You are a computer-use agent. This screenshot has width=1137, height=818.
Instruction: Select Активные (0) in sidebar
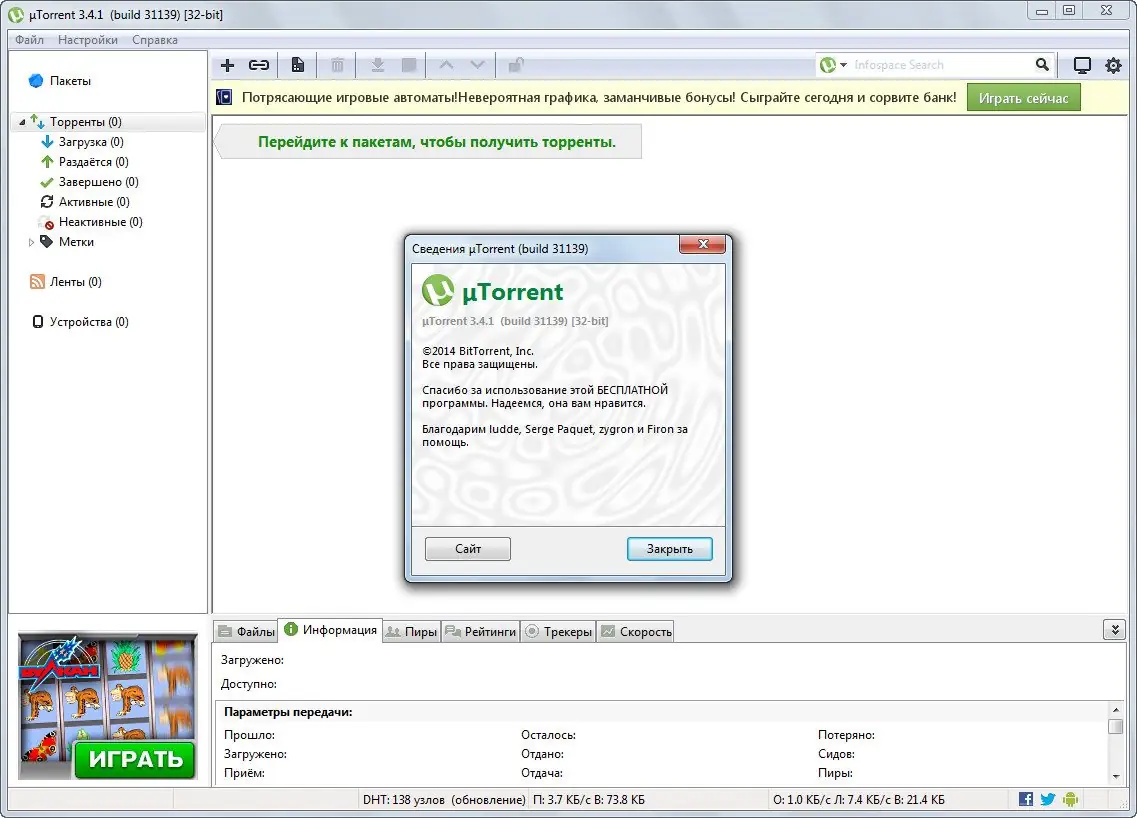94,202
